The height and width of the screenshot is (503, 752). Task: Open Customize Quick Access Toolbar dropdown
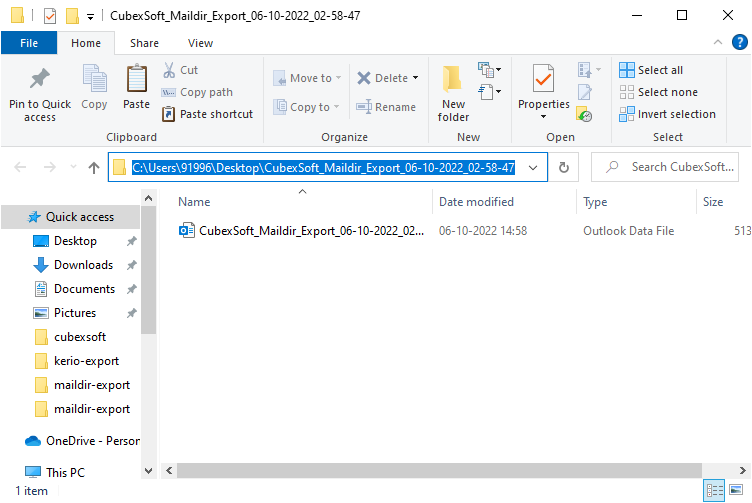(x=90, y=17)
